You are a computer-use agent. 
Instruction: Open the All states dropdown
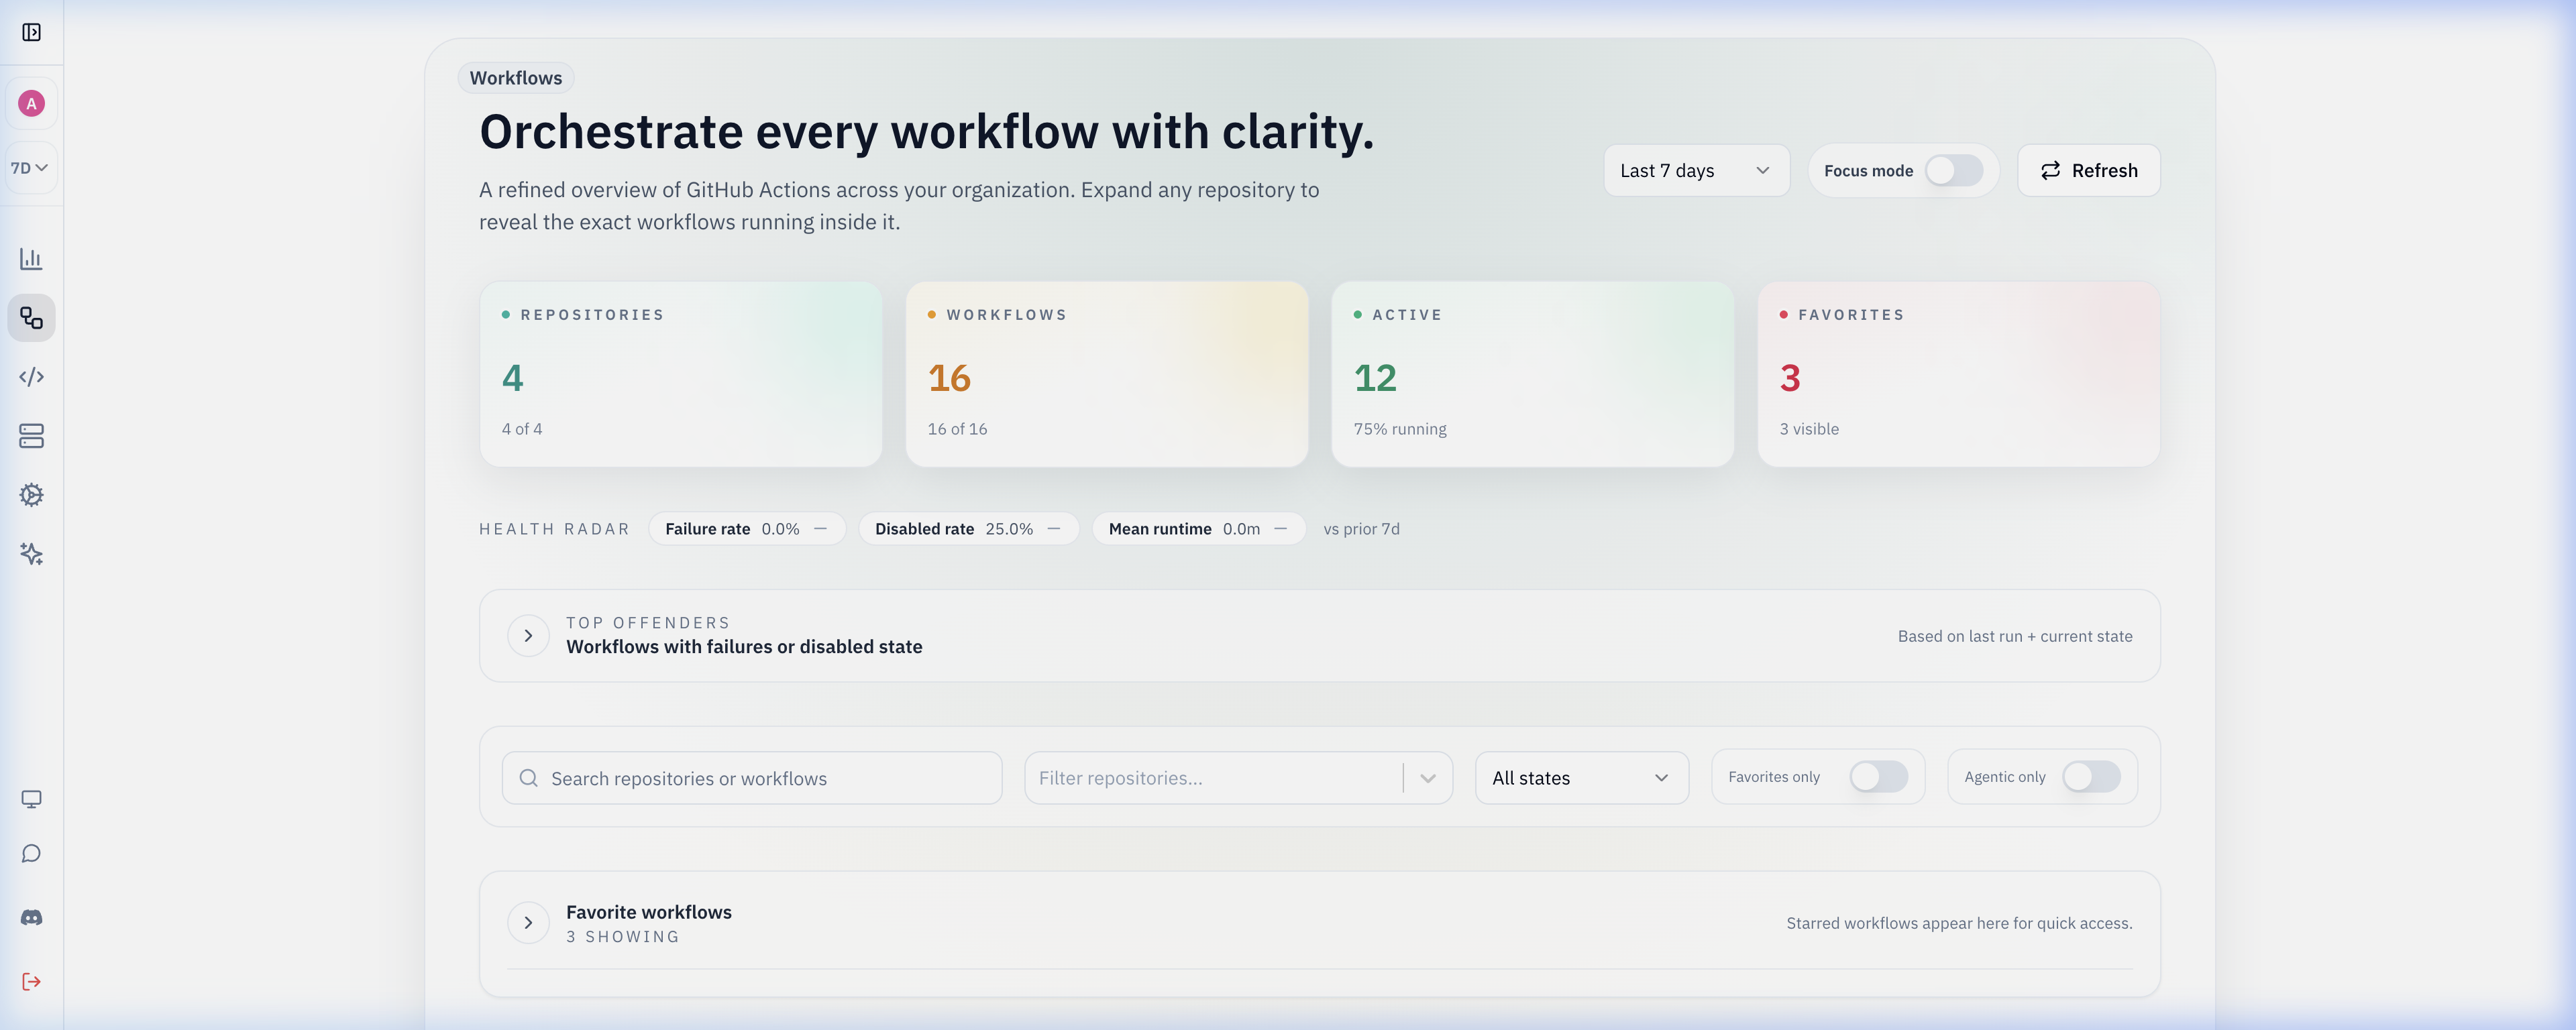1581,777
